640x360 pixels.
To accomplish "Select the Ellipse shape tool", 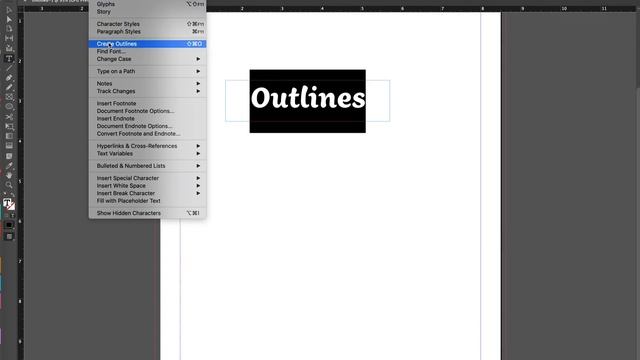I will (x=9, y=107).
